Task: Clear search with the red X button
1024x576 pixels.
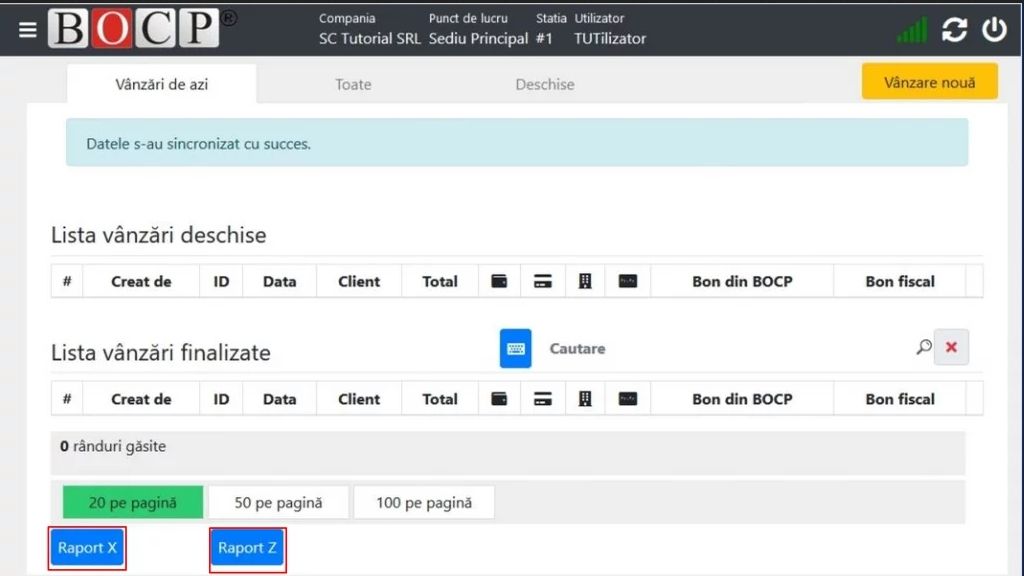Action: [951, 347]
